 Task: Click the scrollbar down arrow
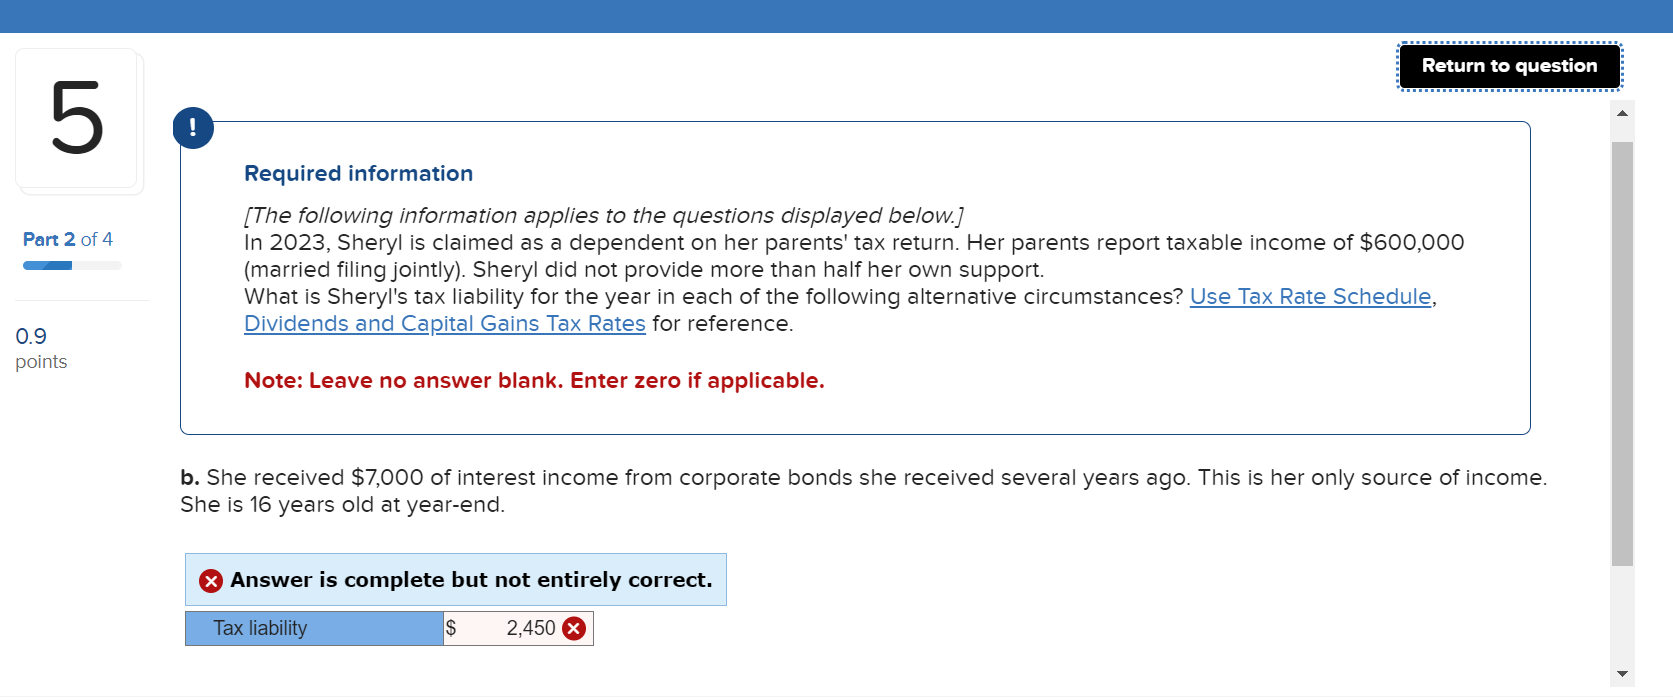coord(1622,673)
